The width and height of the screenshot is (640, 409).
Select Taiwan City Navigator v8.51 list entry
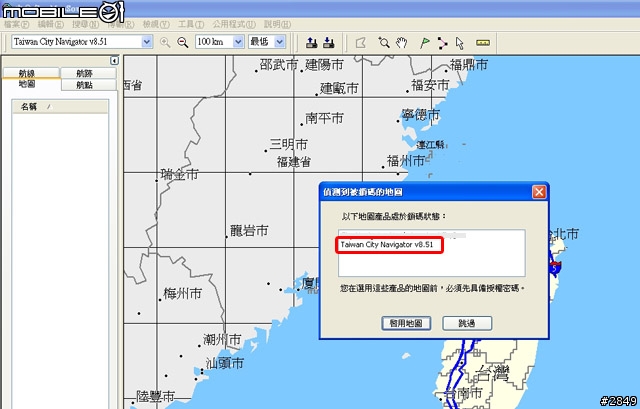pos(387,245)
